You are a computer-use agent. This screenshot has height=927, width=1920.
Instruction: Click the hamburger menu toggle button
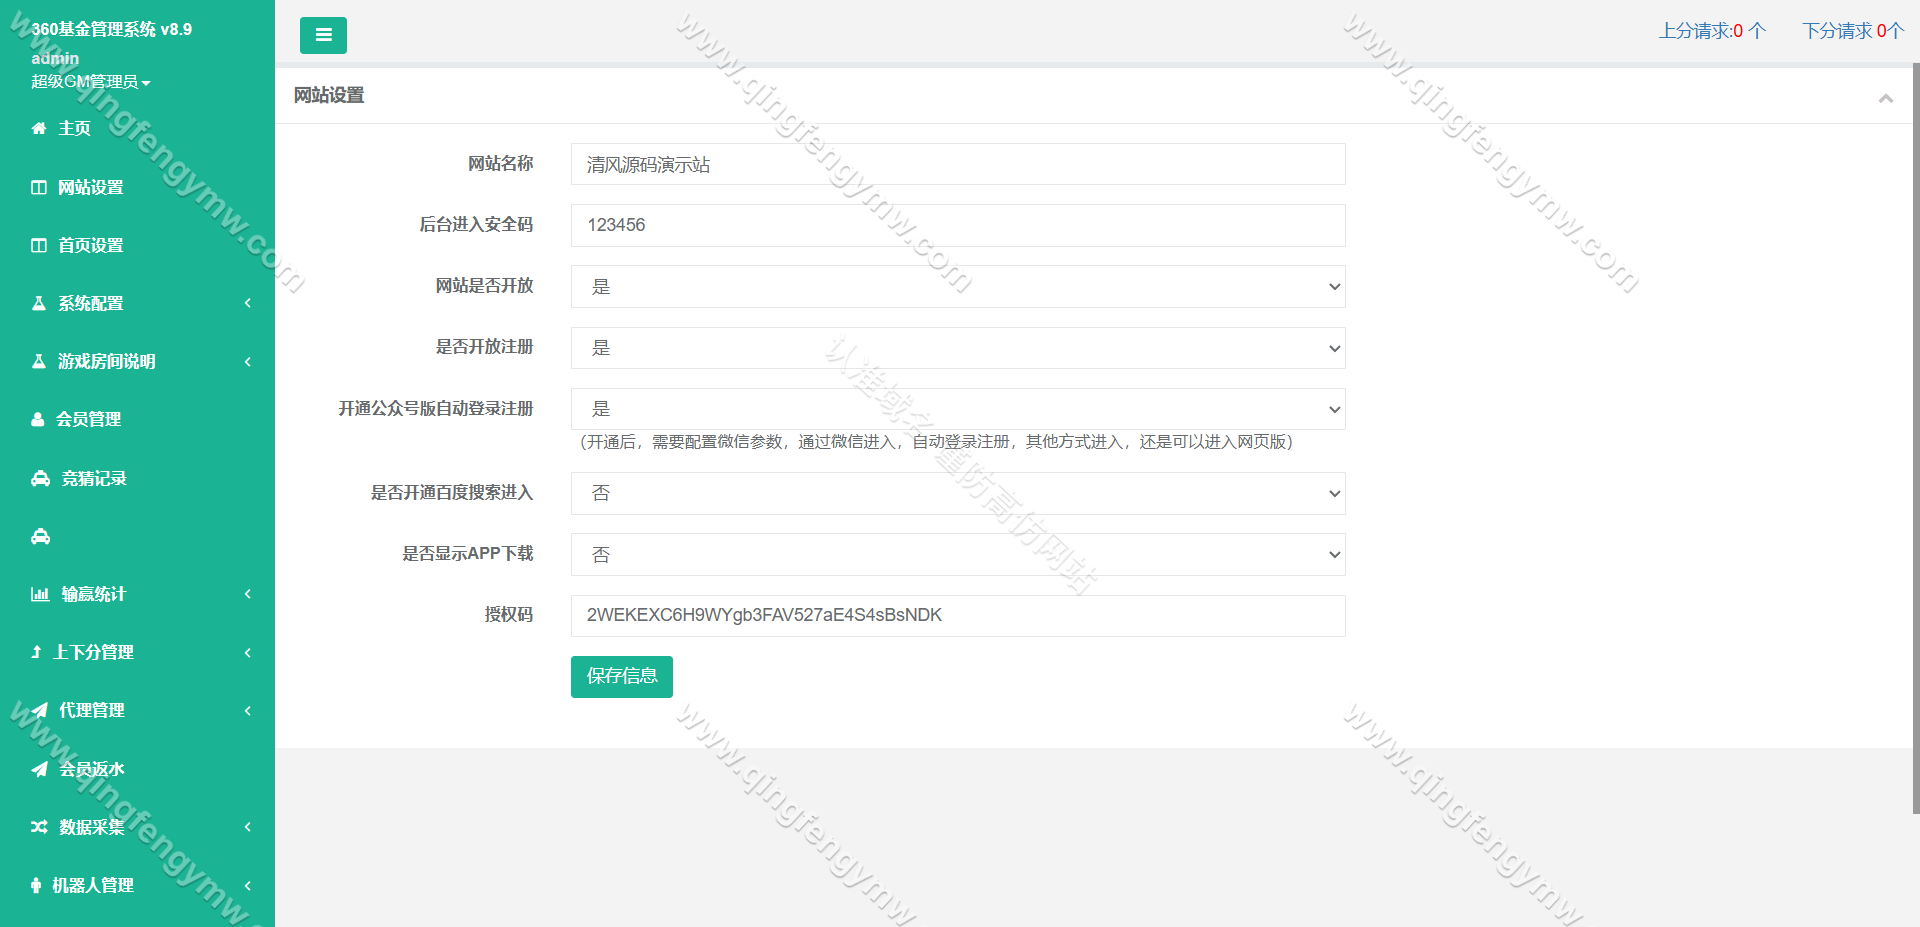pos(323,35)
